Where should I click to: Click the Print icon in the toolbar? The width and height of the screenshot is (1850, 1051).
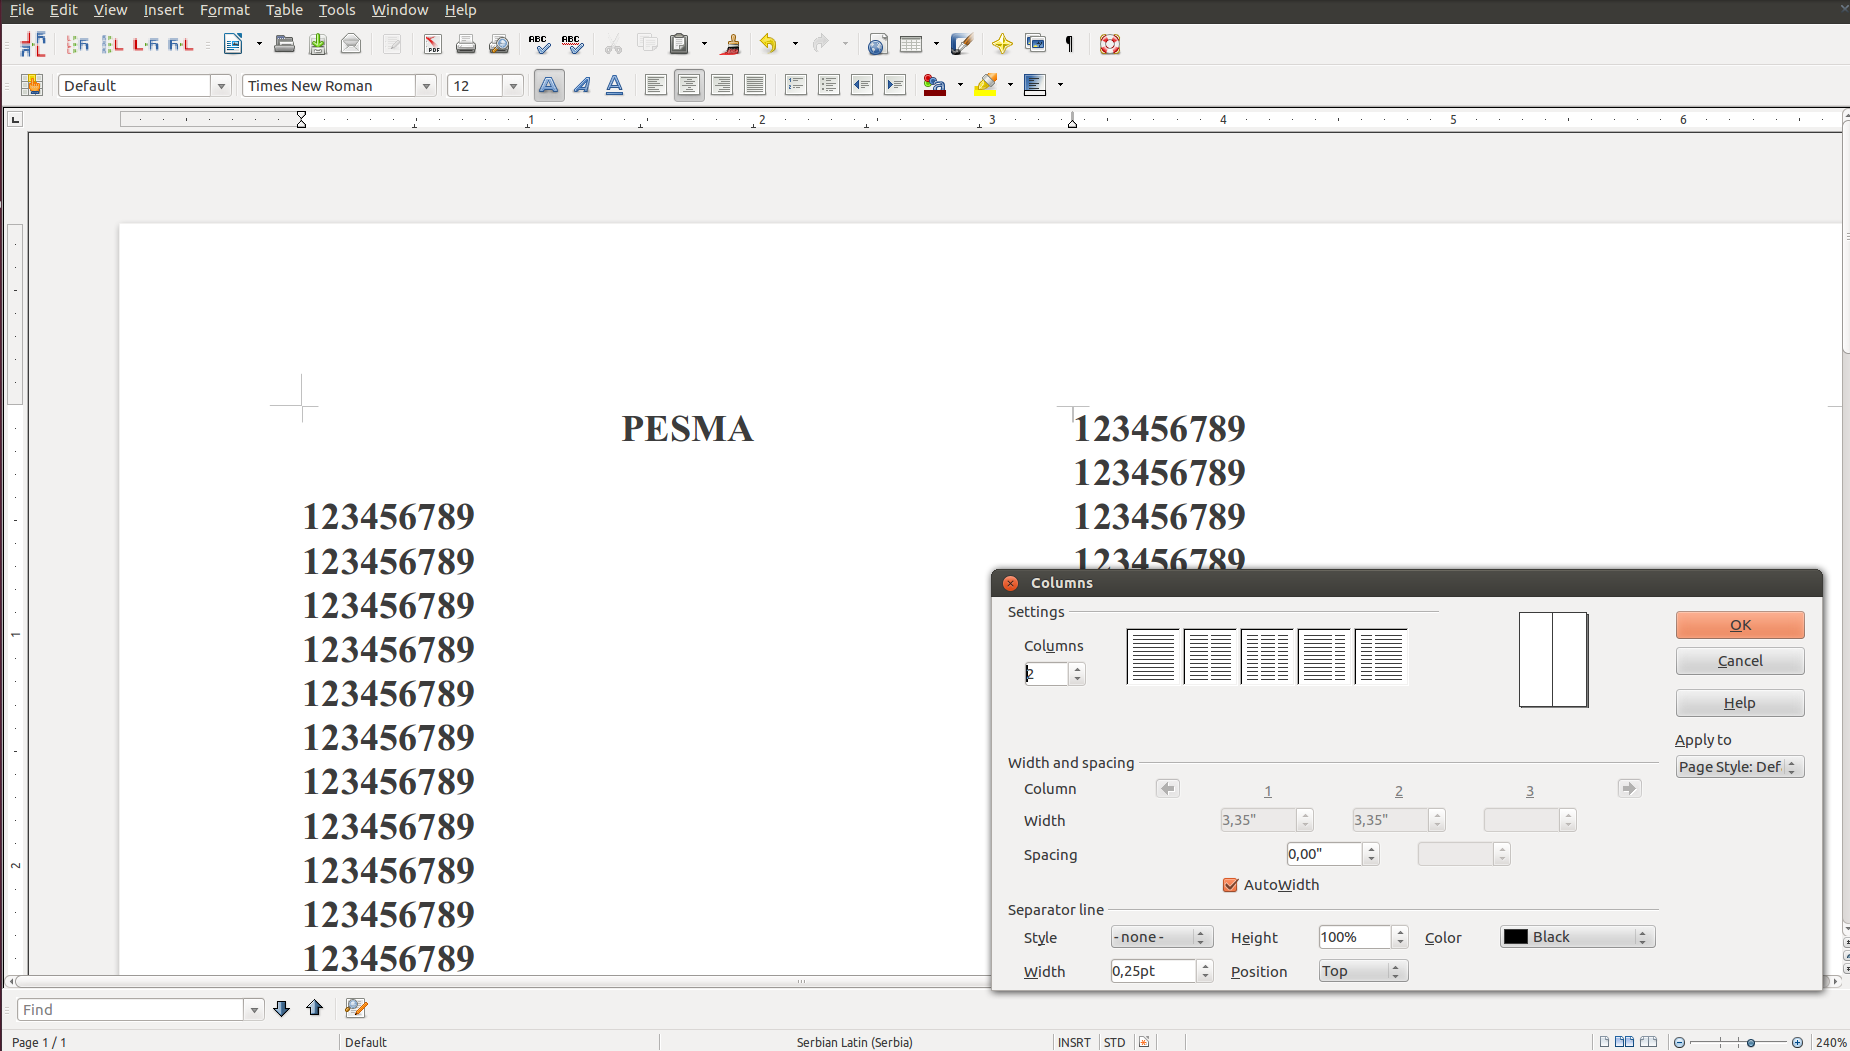click(x=465, y=44)
